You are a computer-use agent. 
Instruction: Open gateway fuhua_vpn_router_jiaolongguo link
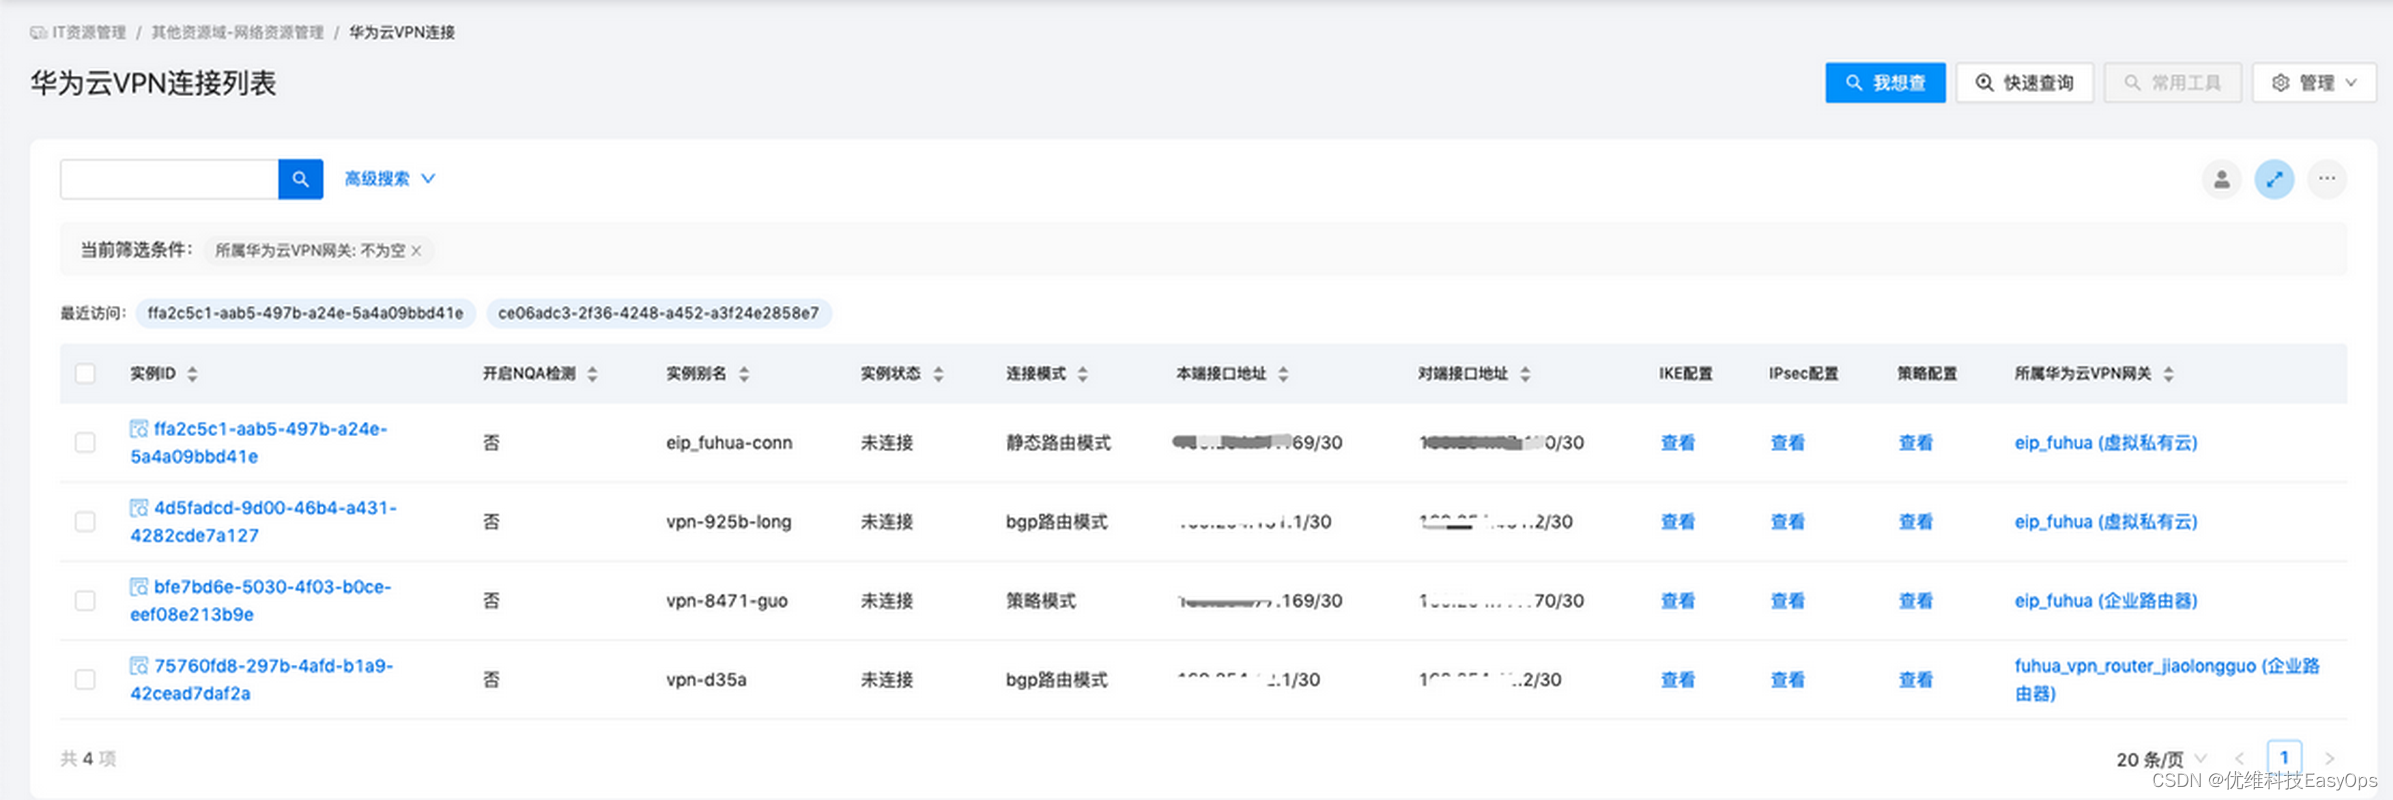pos(2167,680)
